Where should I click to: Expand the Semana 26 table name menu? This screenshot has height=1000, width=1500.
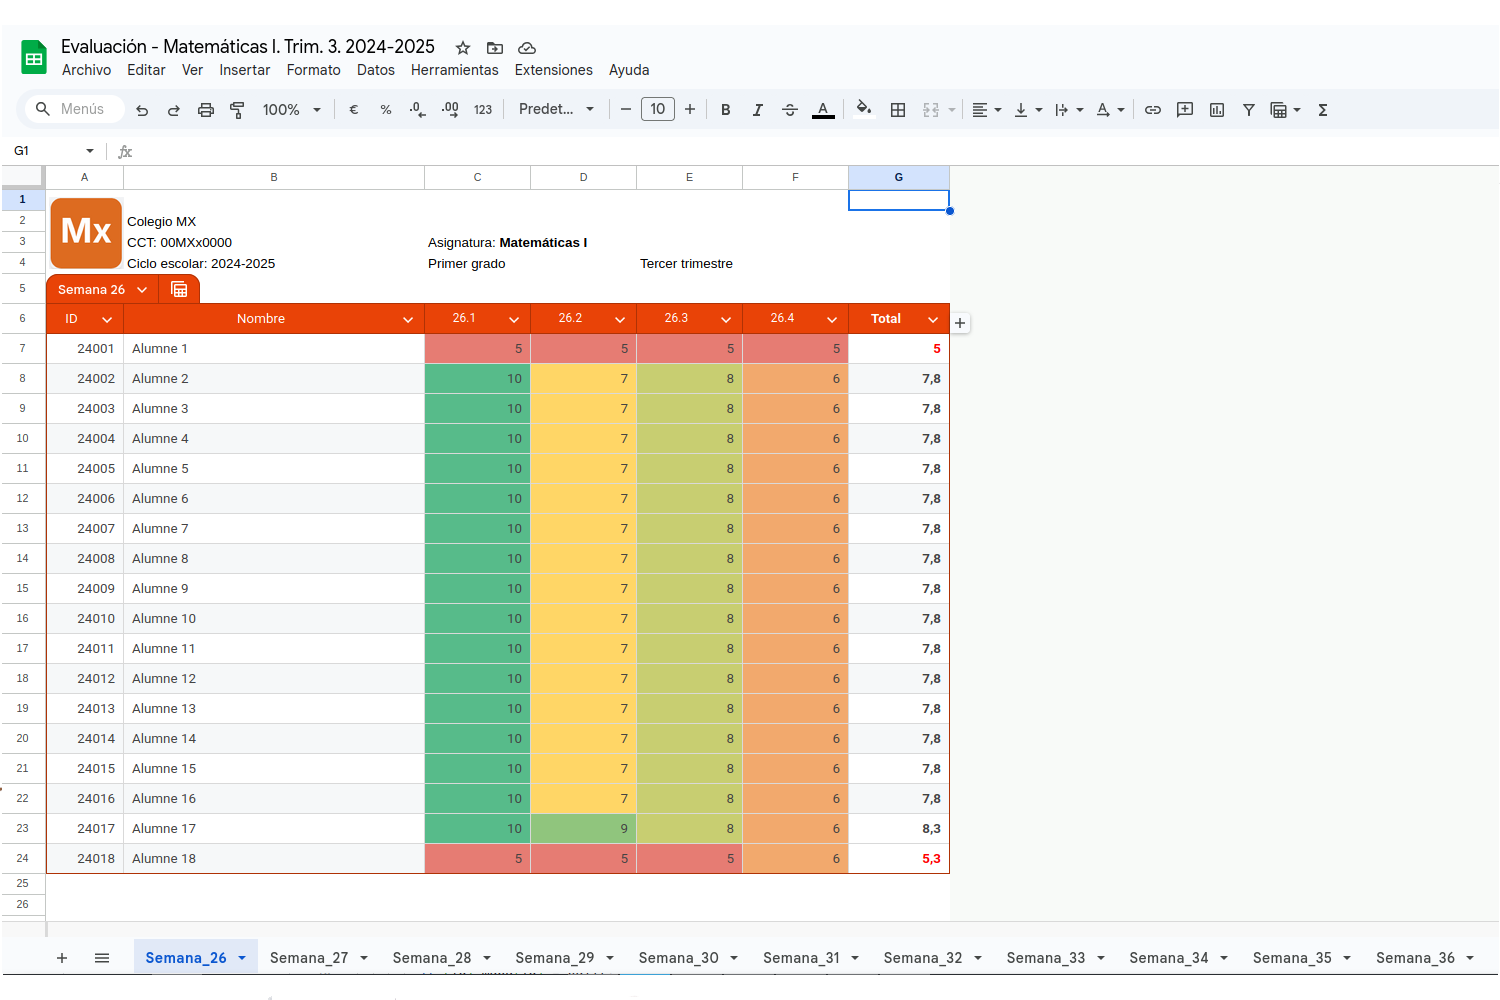[142, 290]
